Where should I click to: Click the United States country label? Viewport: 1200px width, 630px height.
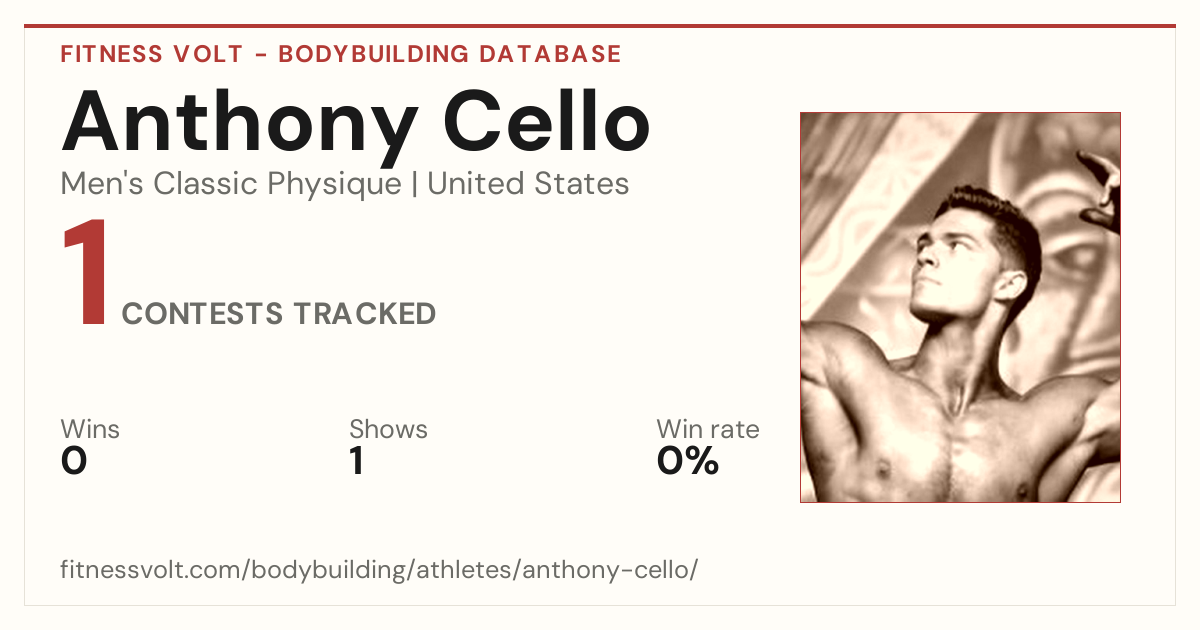coord(528,184)
